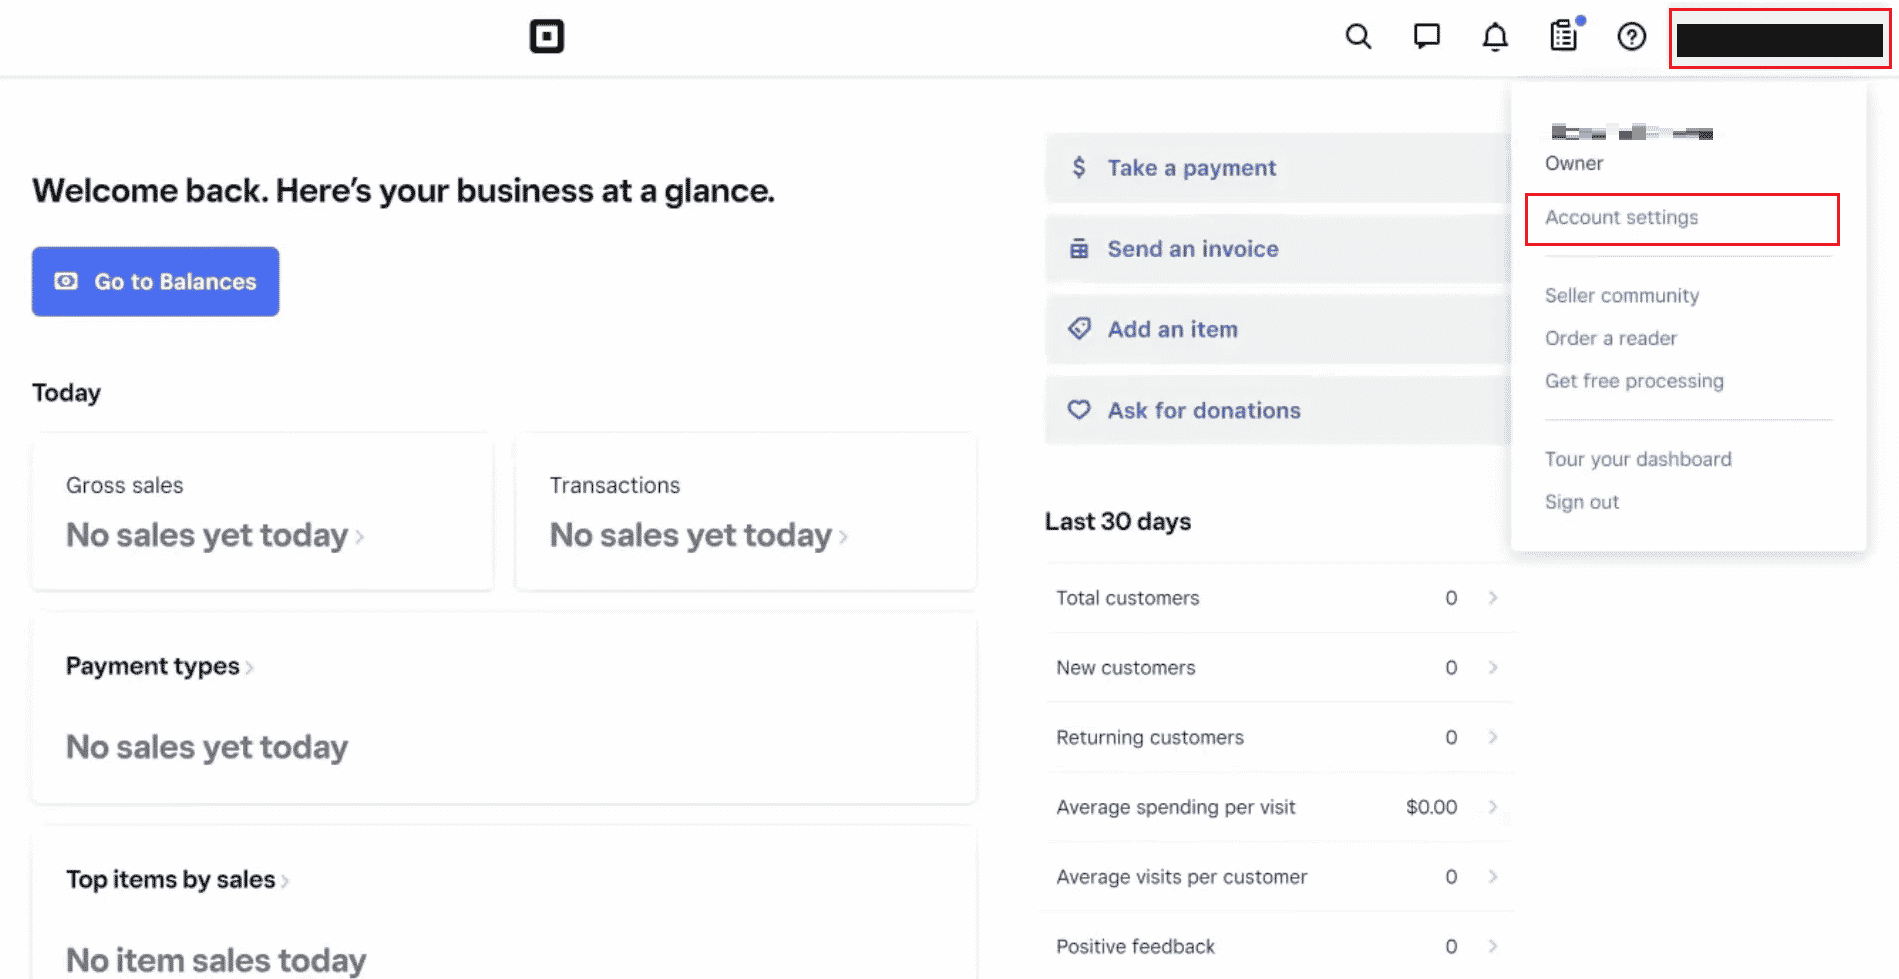Click the New customers label
This screenshot has height=979, width=1899.
pyautogui.click(x=1126, y=668)
